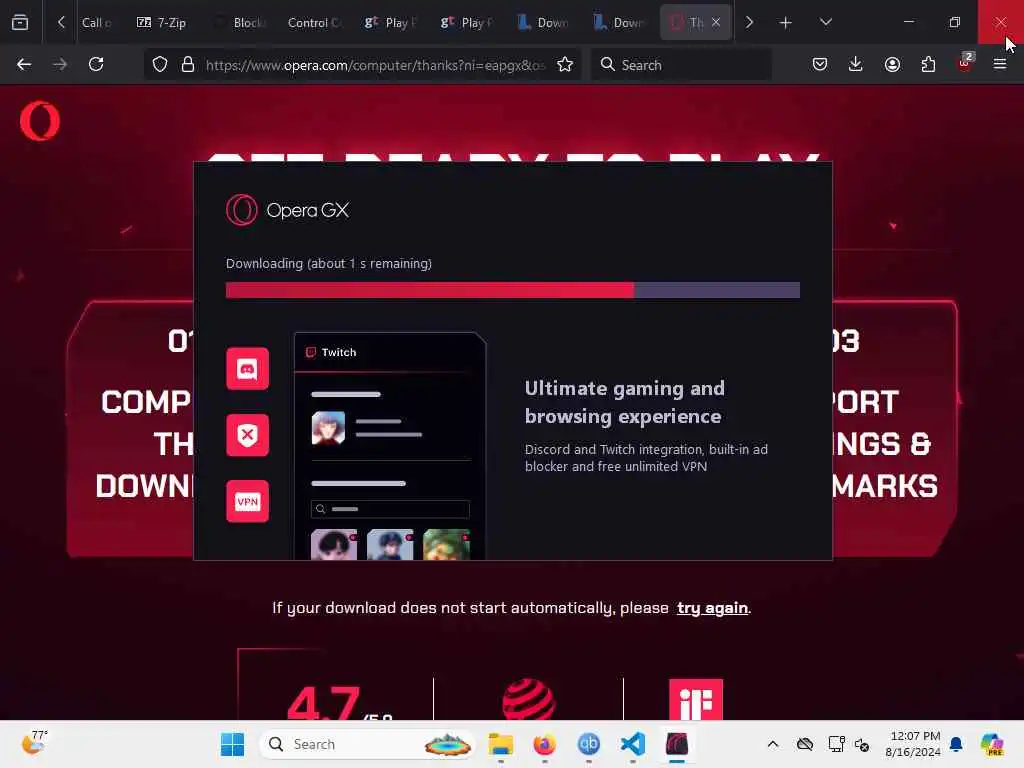
Task: Switch to the 7-Zip tab
Action: (x=162, y=23)
